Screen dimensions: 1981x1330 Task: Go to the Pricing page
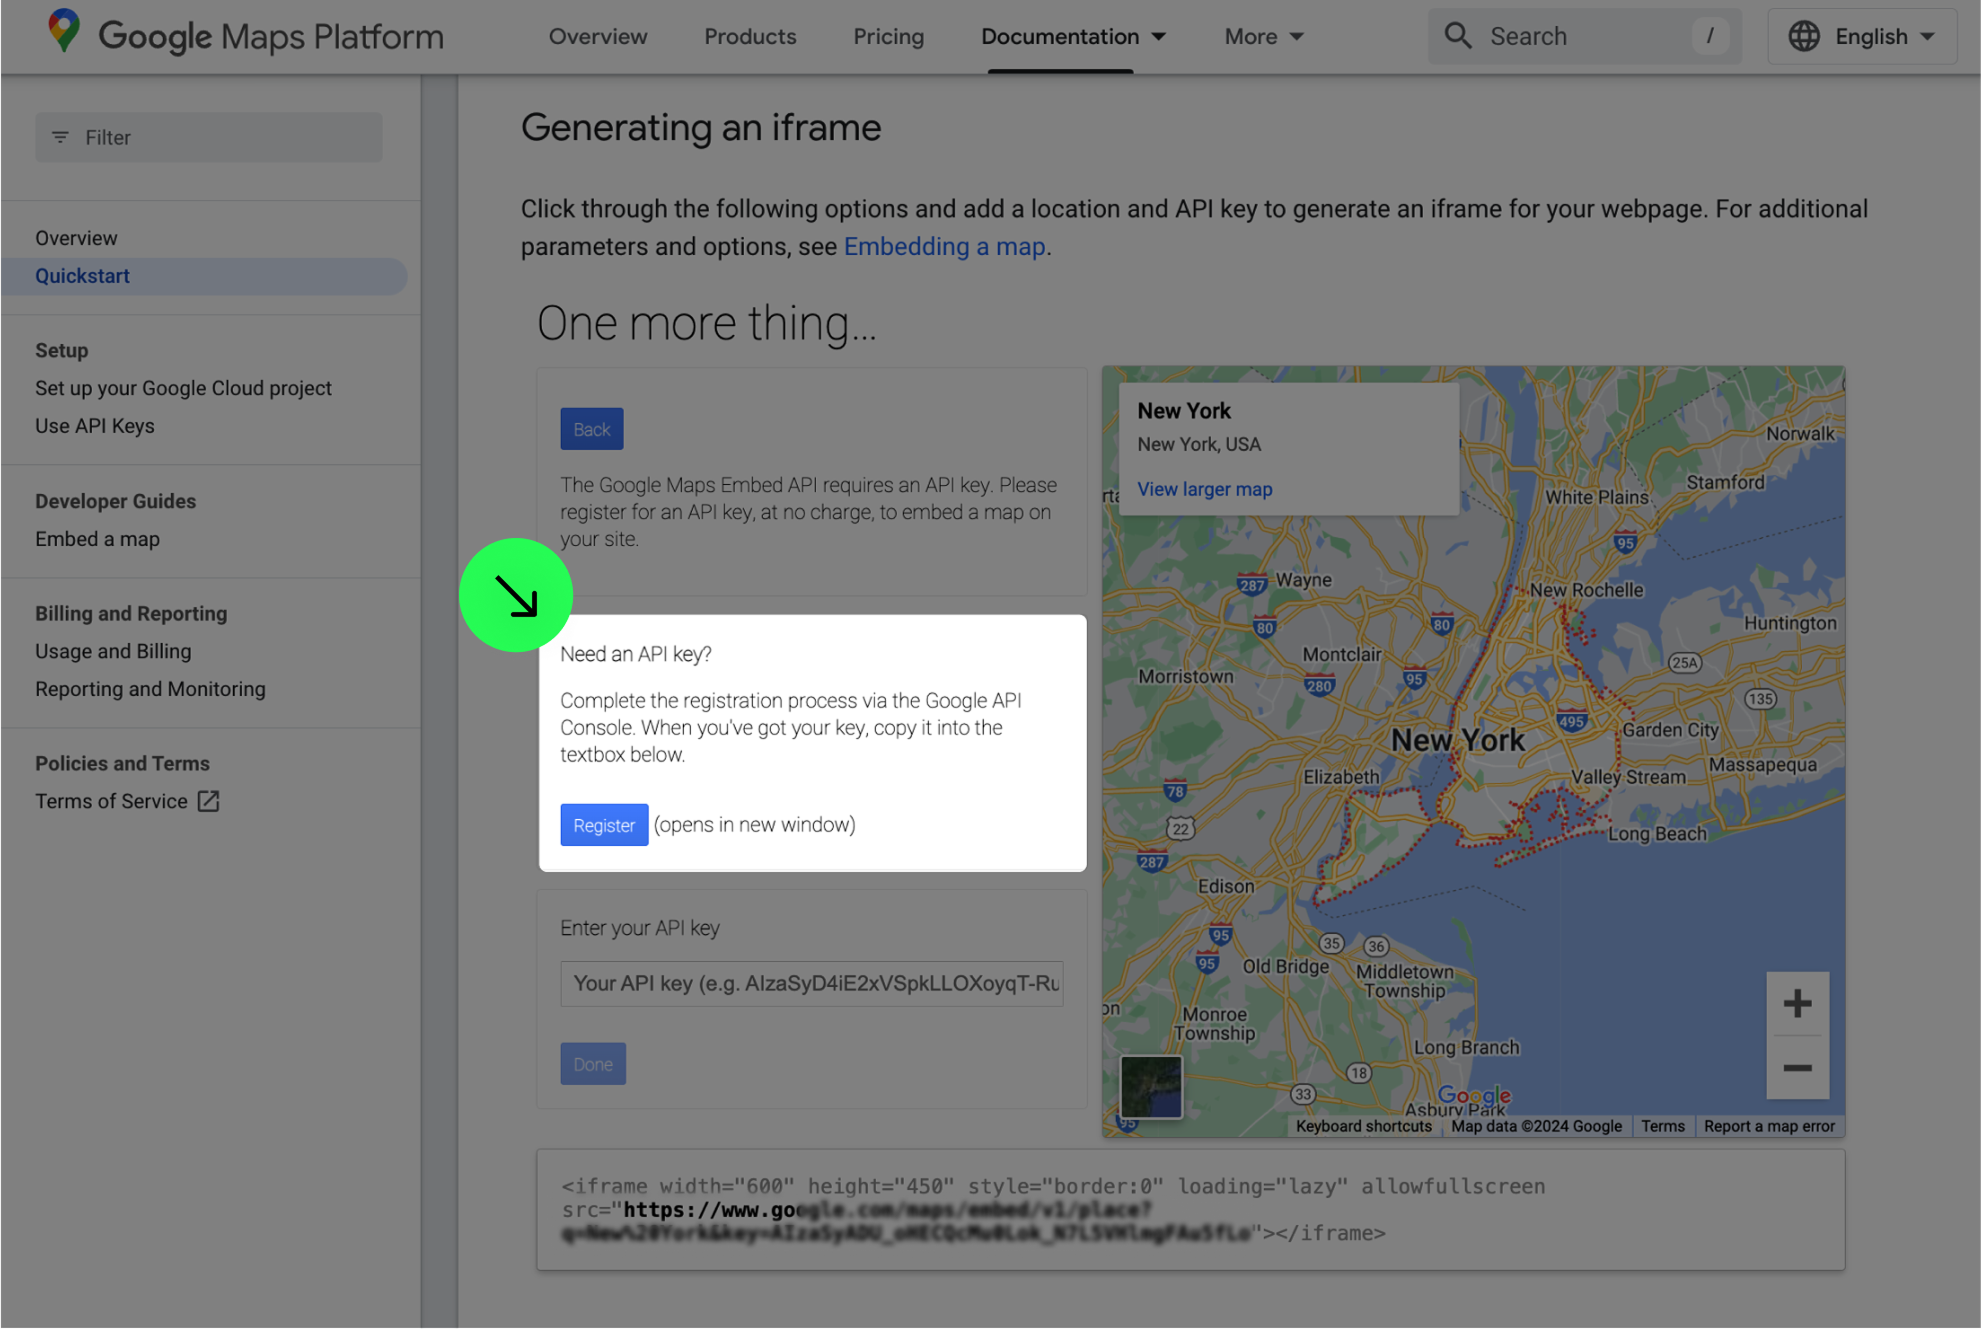point(888,36)
